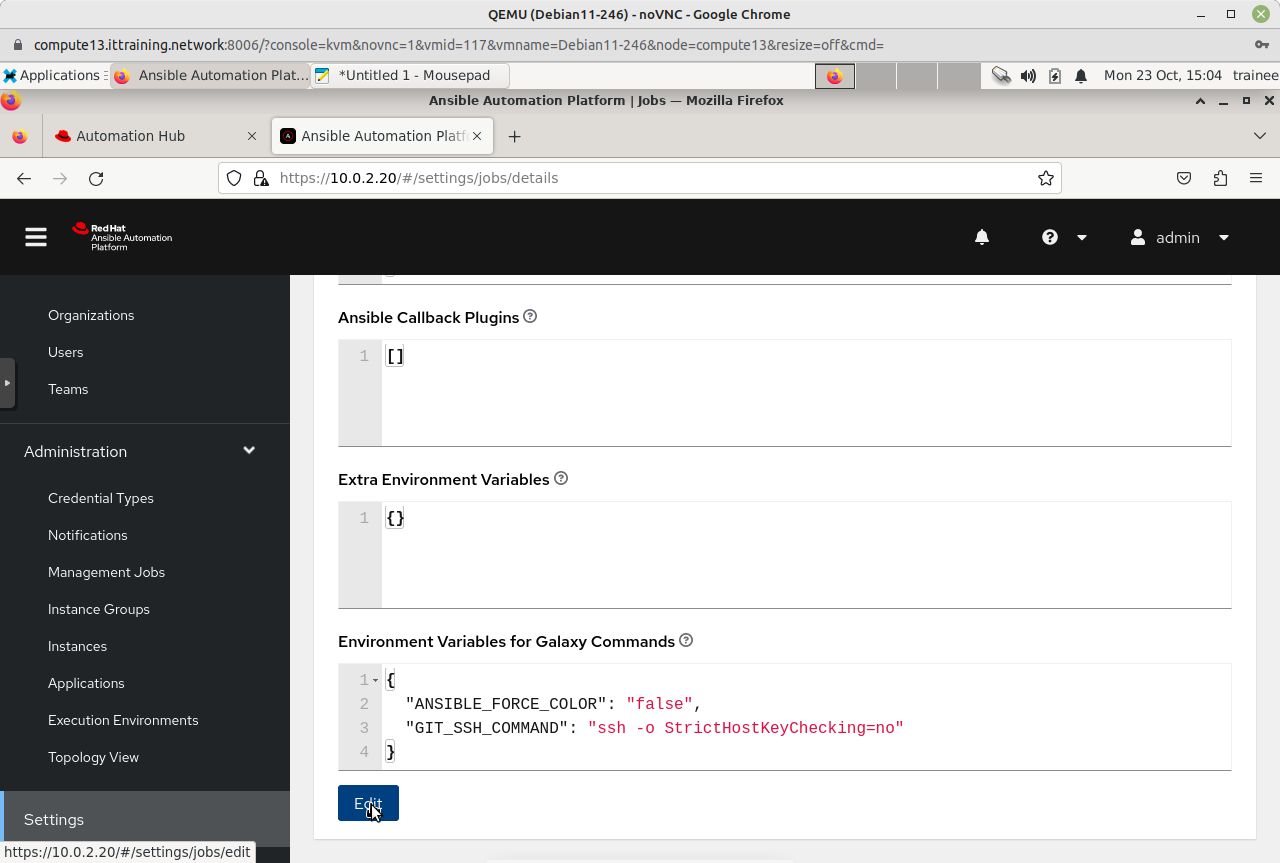1280x863 pixels.
Task: Open Notifications in the sidebar
Action: (x=88, y=535)
